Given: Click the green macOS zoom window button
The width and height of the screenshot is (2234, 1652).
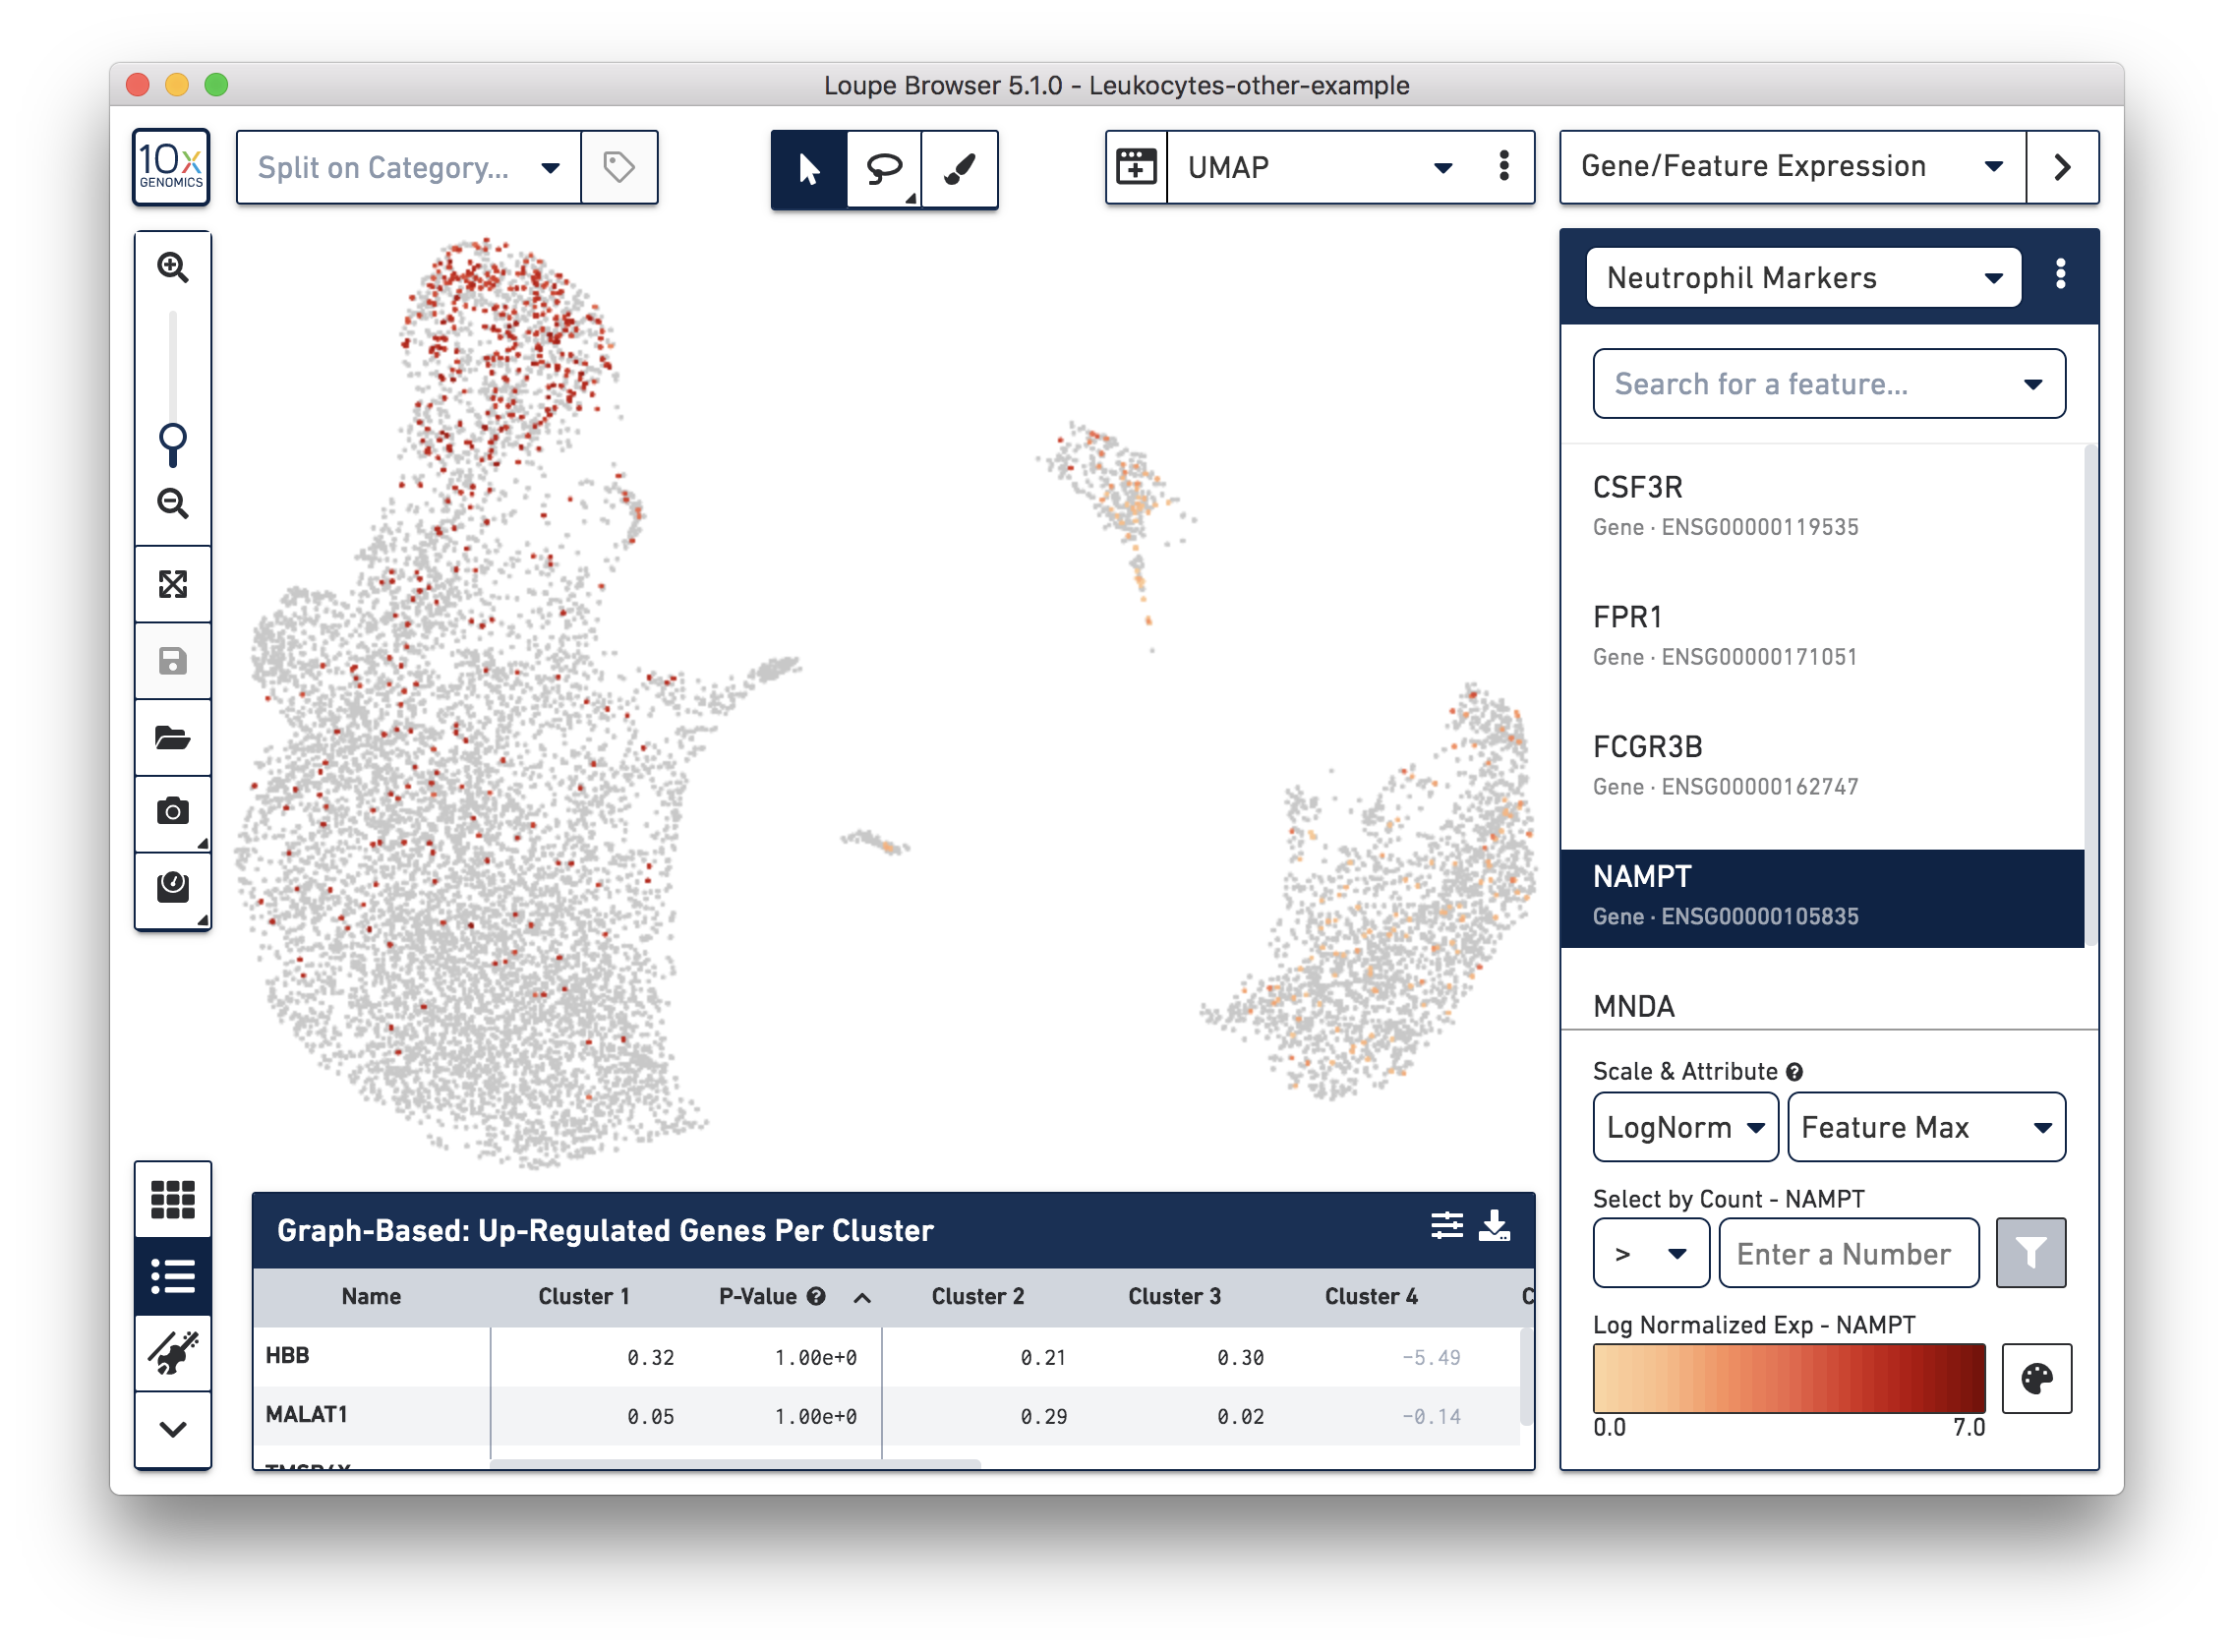Looking at the screenshot, I should (216, 84).
